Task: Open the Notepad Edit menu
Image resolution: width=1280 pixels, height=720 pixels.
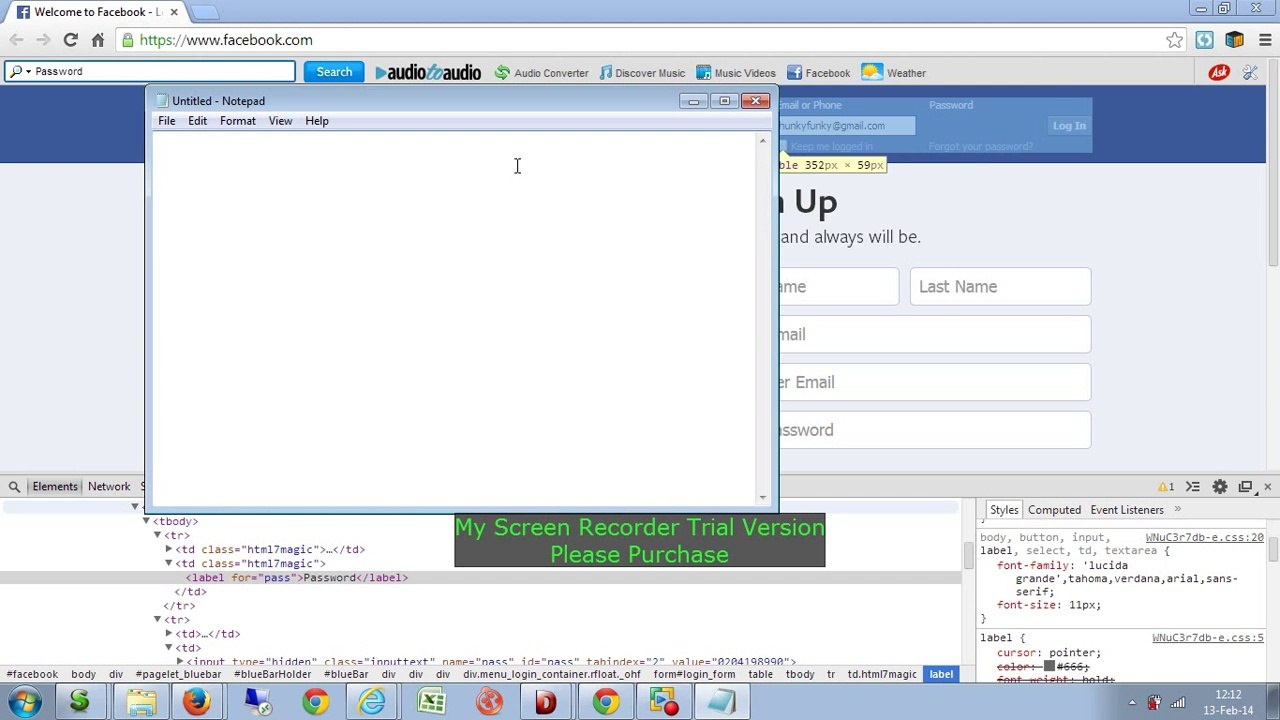Action: (198, 121)
